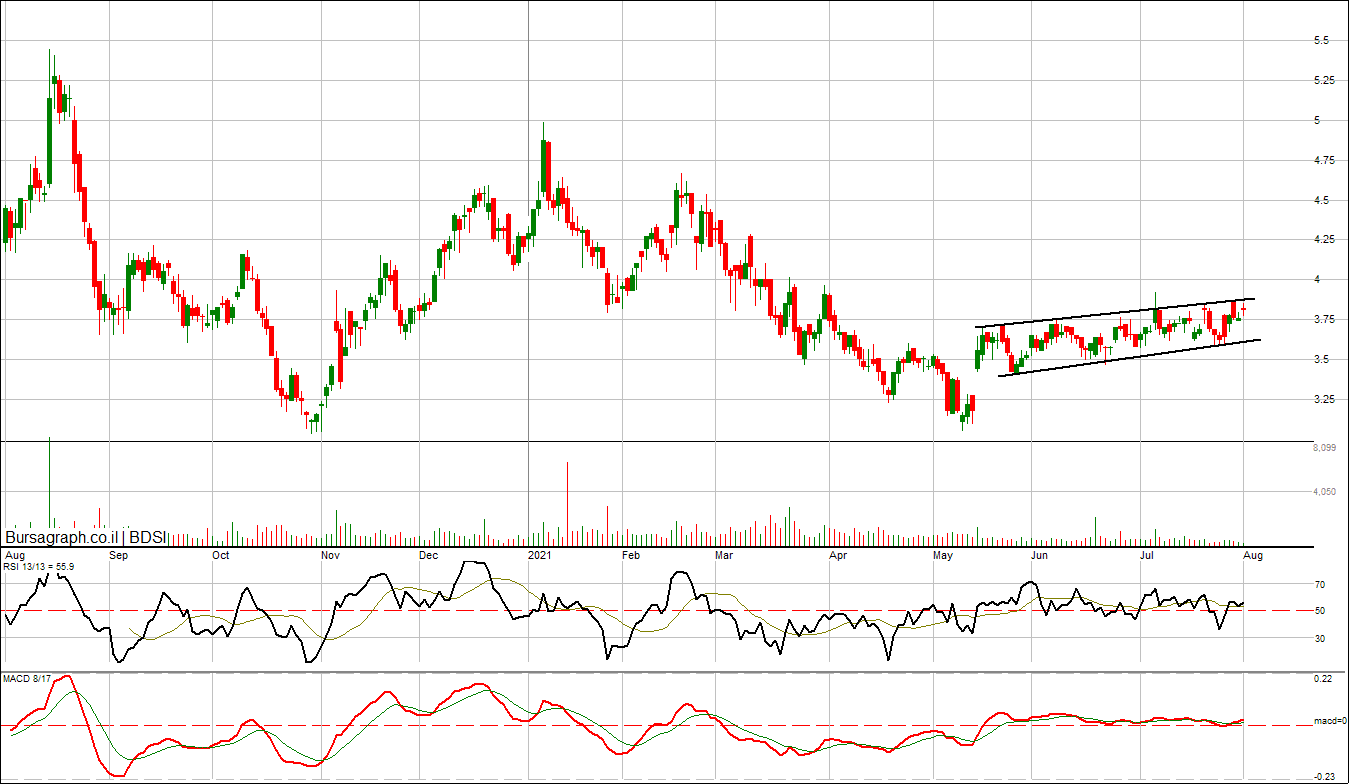
Task: Click the 4.5 price axis label
Action: (1321, 200)
